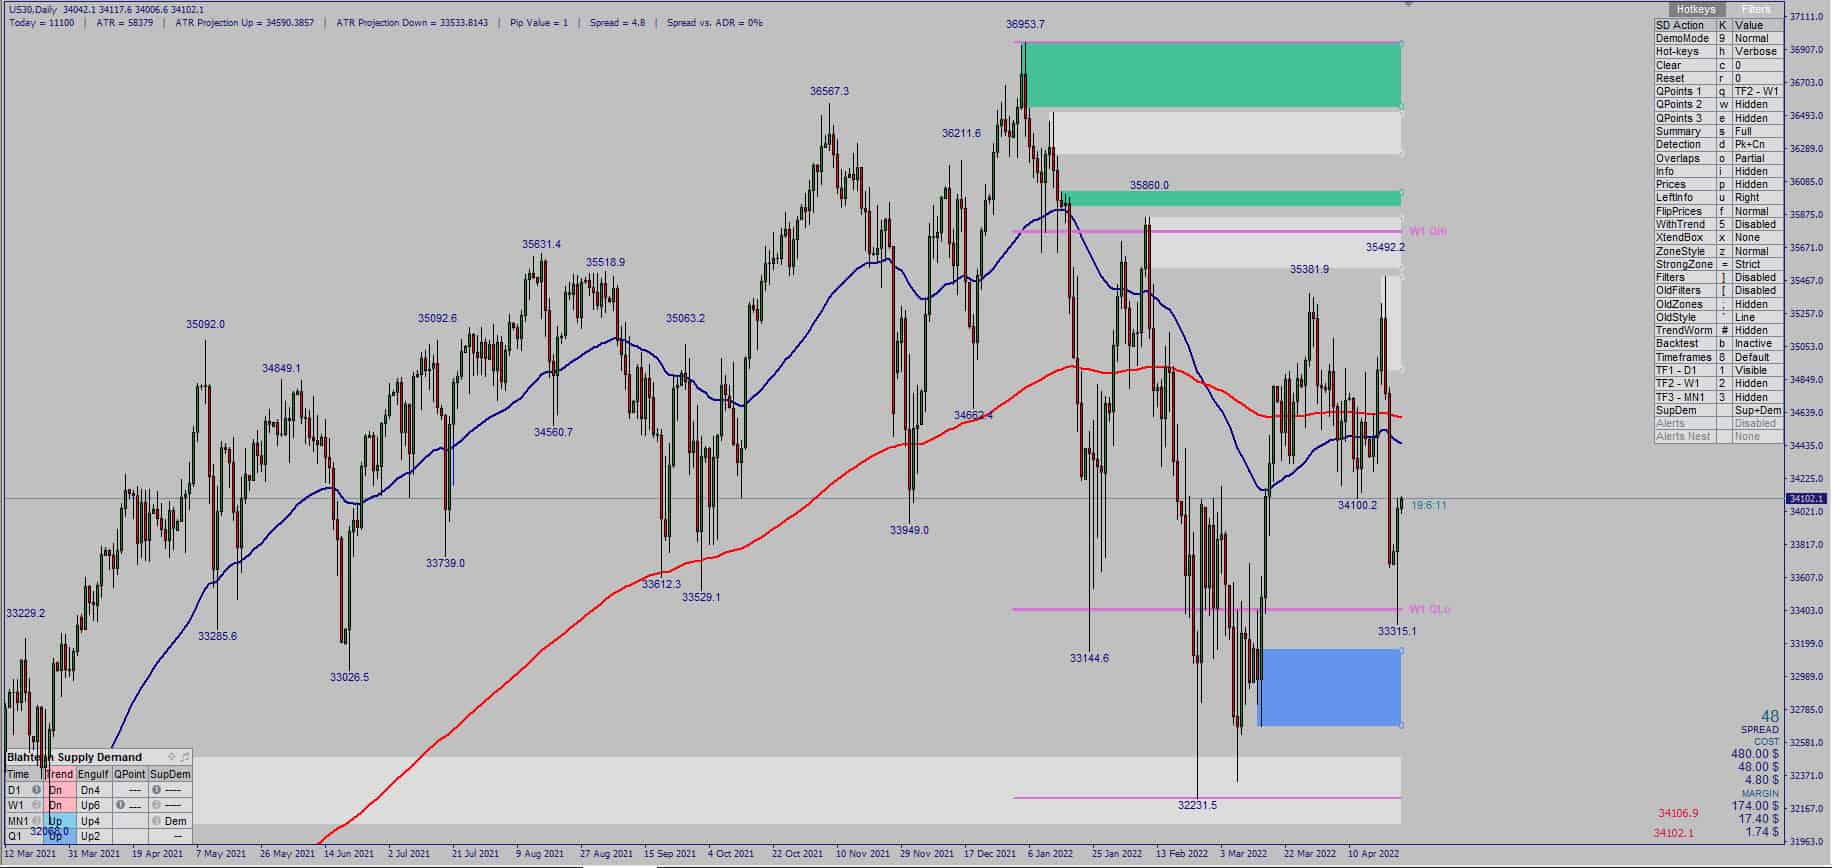Toggle the Hidden value for OldZones

coord(1757,304)
